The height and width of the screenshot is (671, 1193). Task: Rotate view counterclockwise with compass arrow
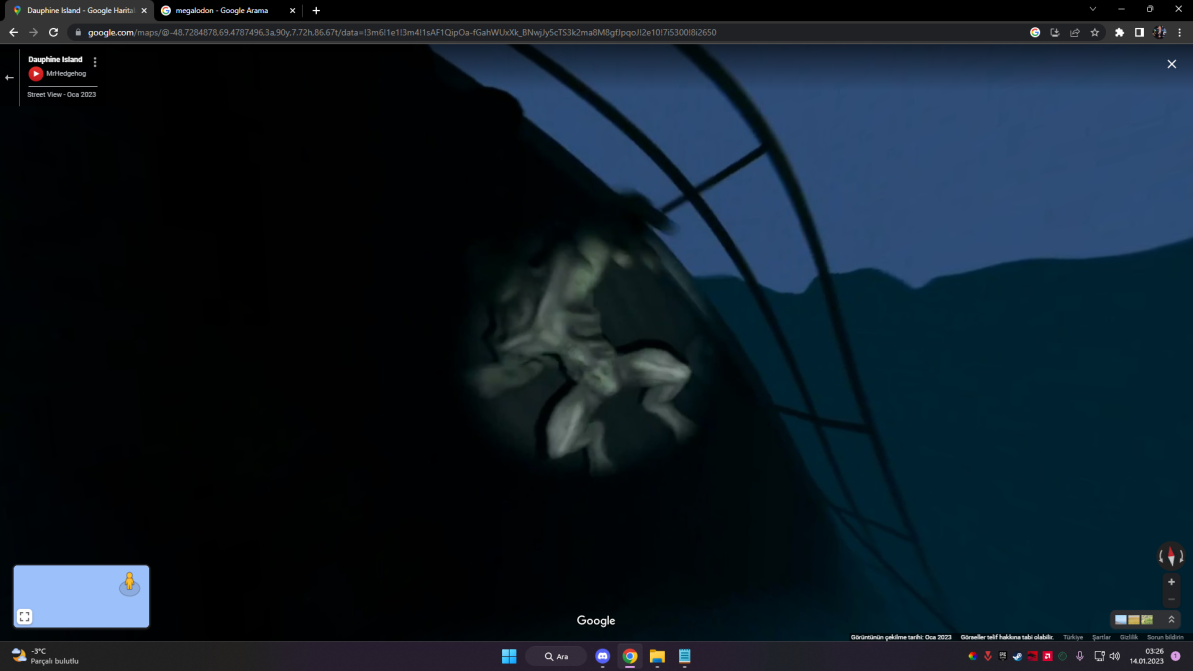pyautogui.click(x=1162, y=557)
